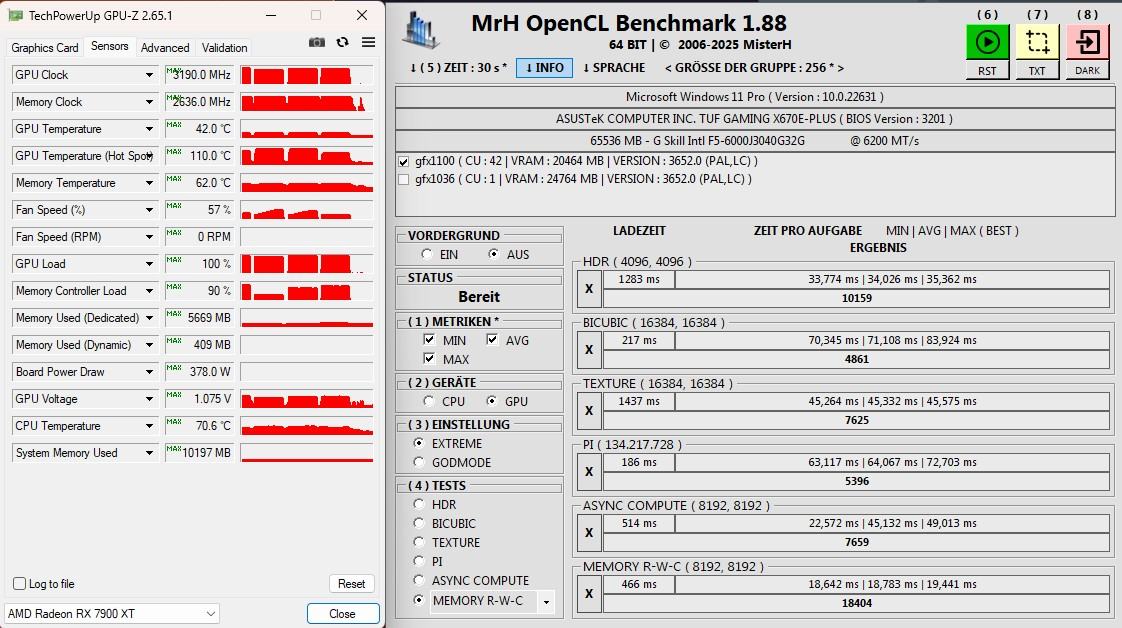Select the EIN foreground radio button

coord(427,254)
